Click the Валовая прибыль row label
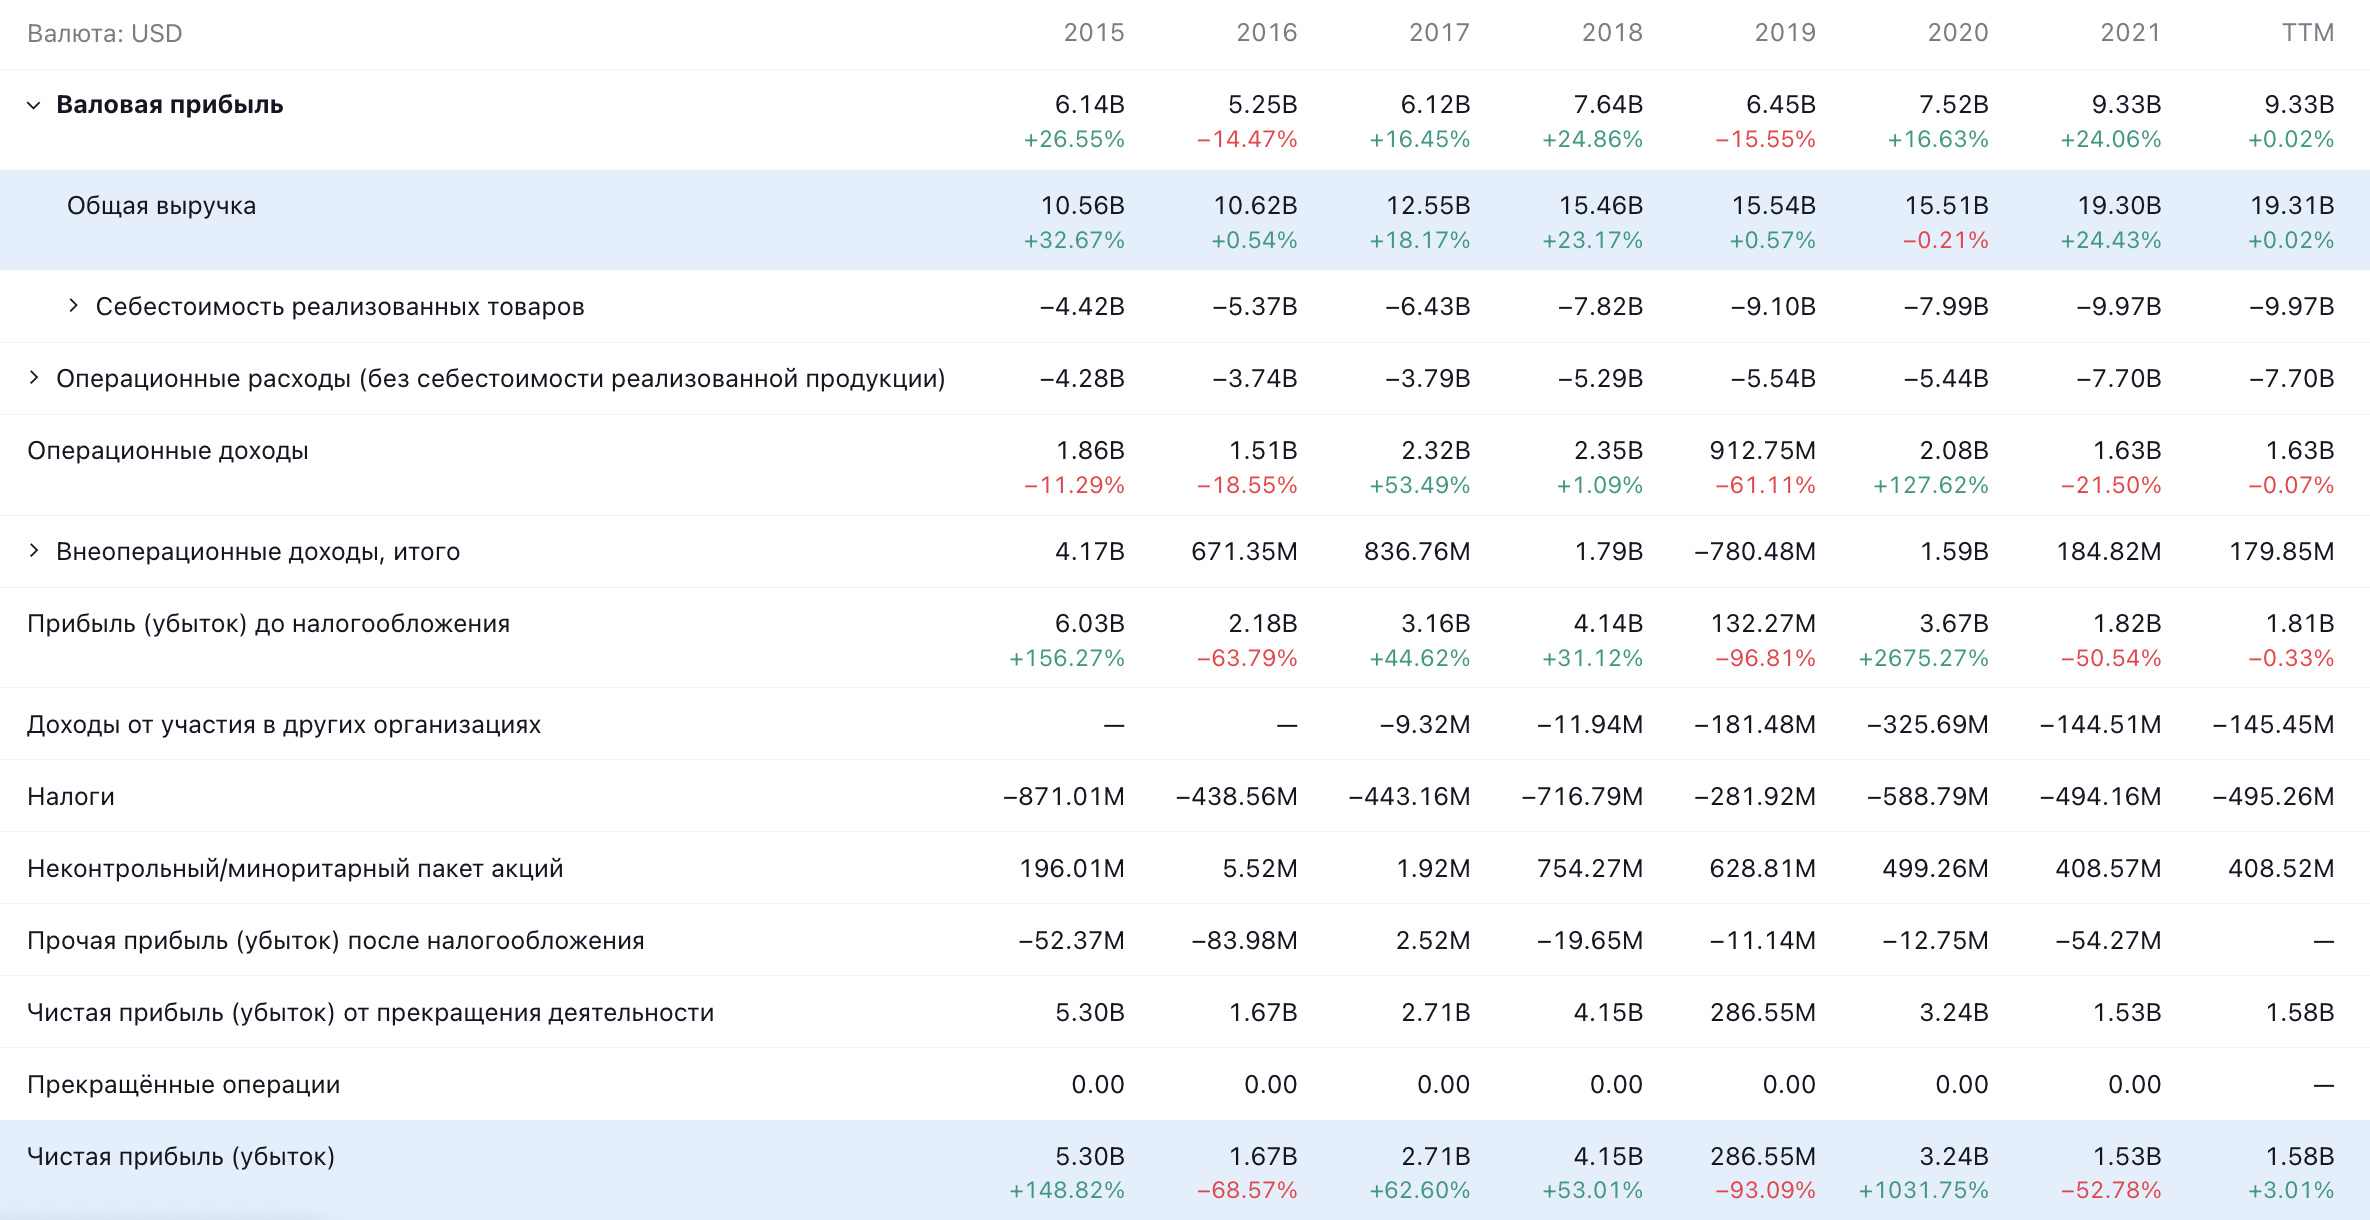 pos(170,105)
